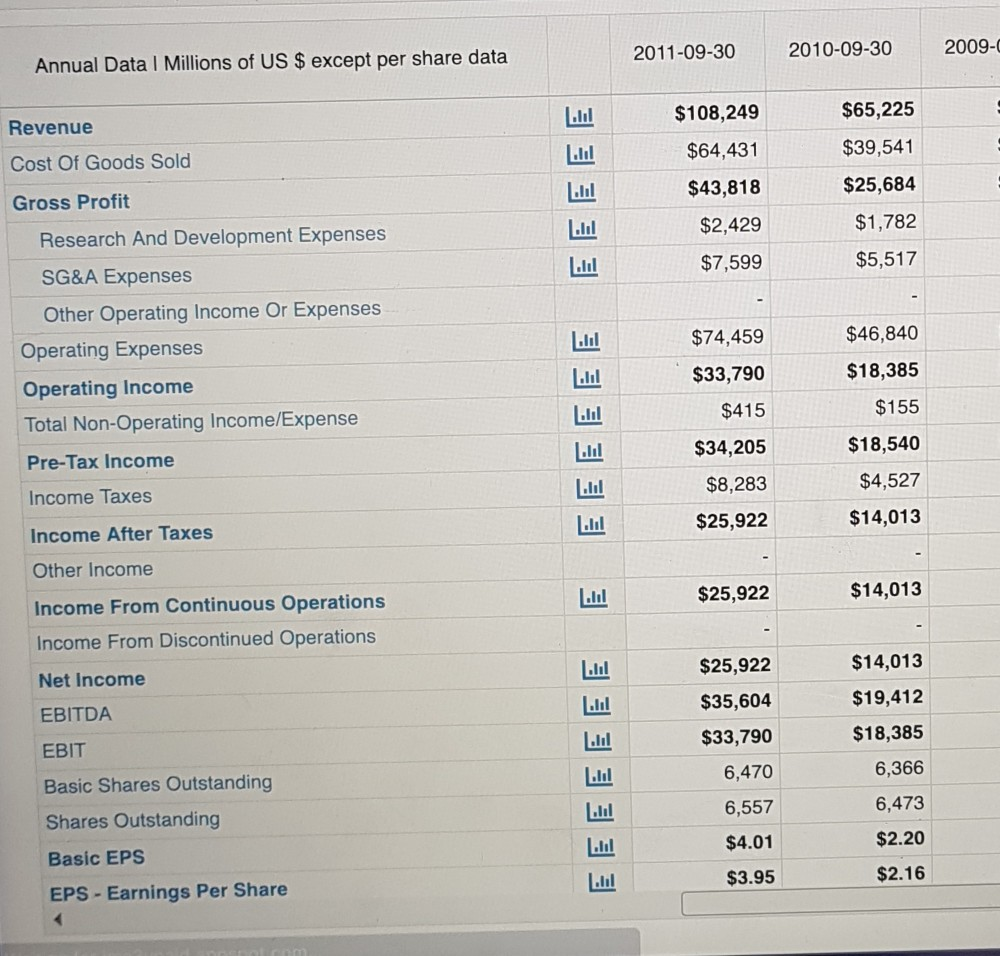Screen dimensions: 1000x956
Task: Open the chart icon for Cost Of Goods Sold
Action: tap(581, 154)
